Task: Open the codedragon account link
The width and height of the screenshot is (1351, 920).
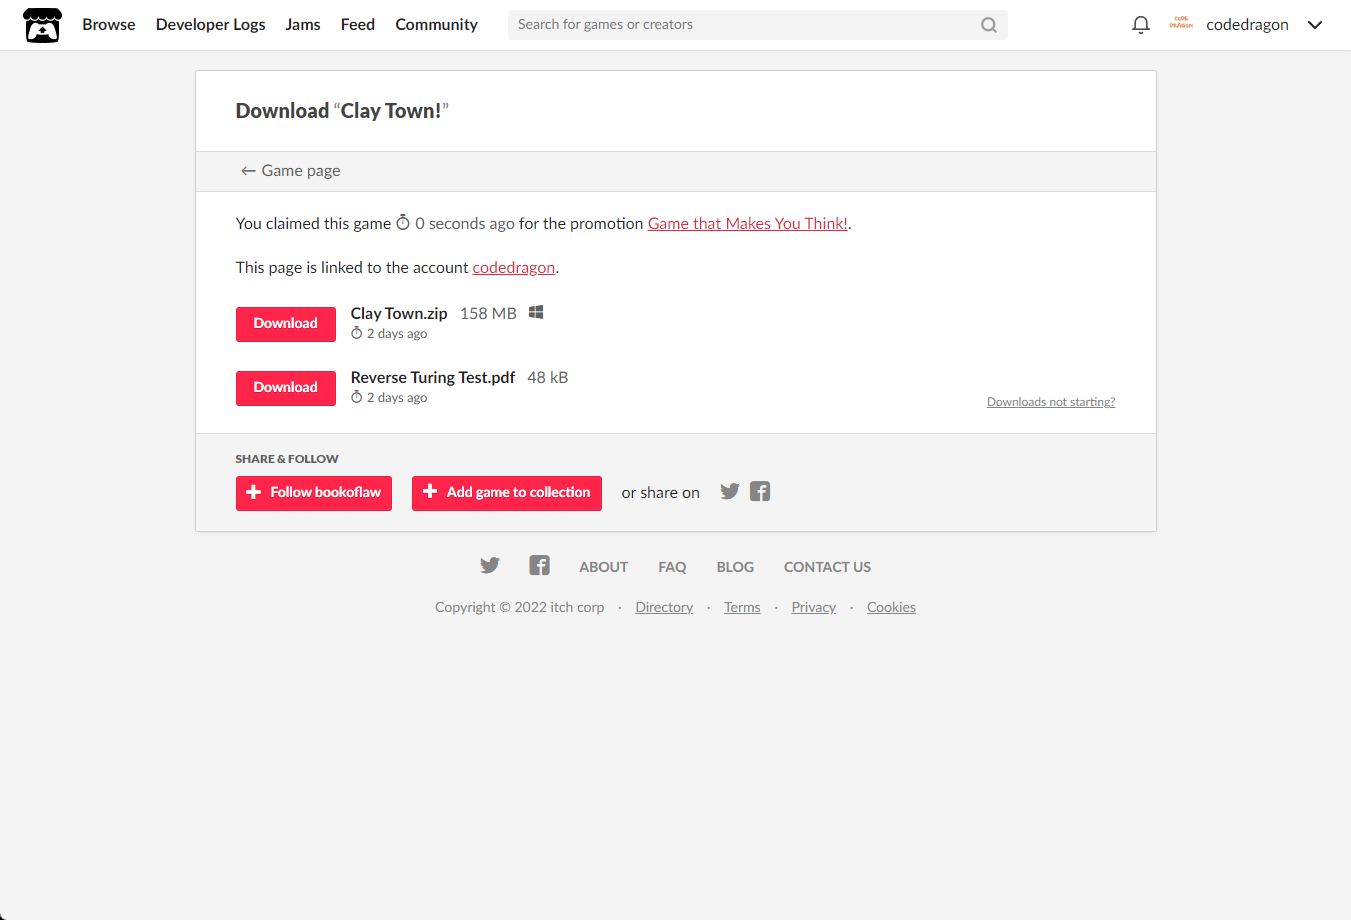Action: [x=514, y=267]
